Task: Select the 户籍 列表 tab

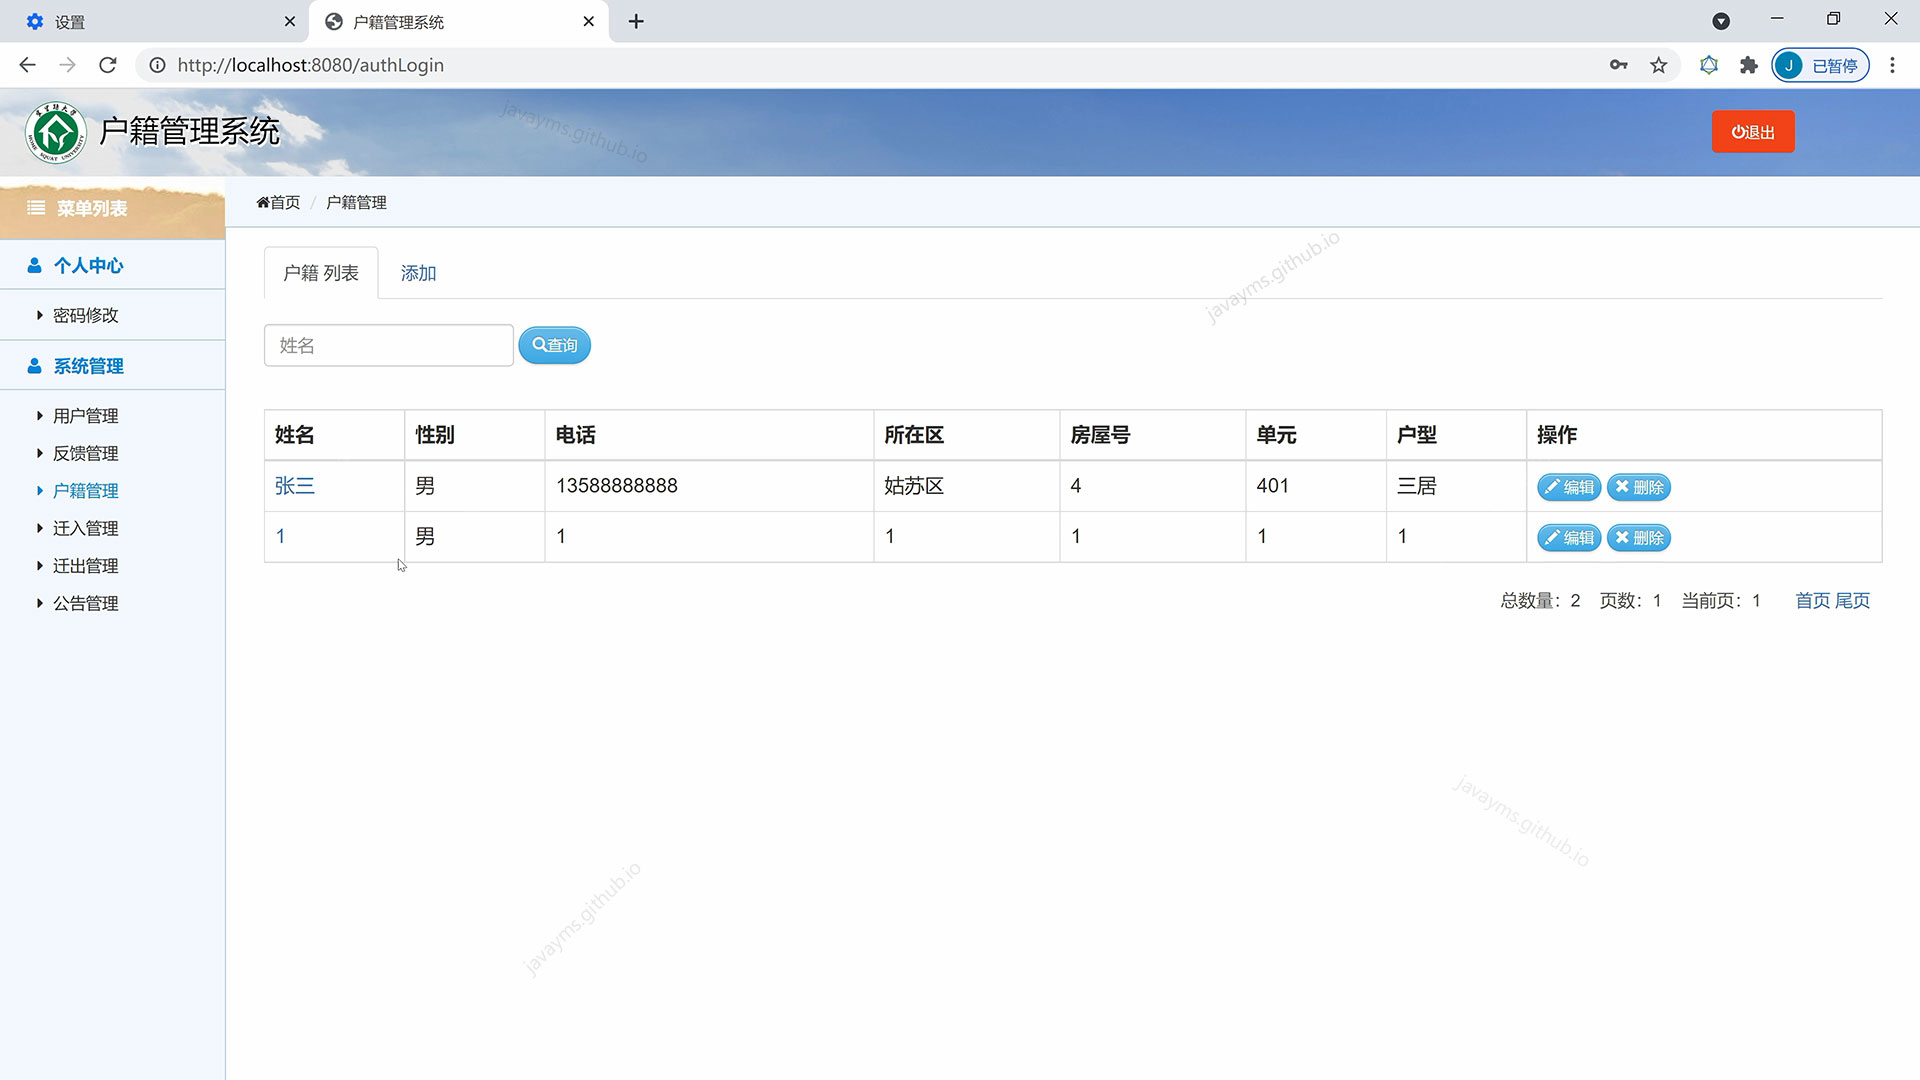Action: tap(320, 272)
